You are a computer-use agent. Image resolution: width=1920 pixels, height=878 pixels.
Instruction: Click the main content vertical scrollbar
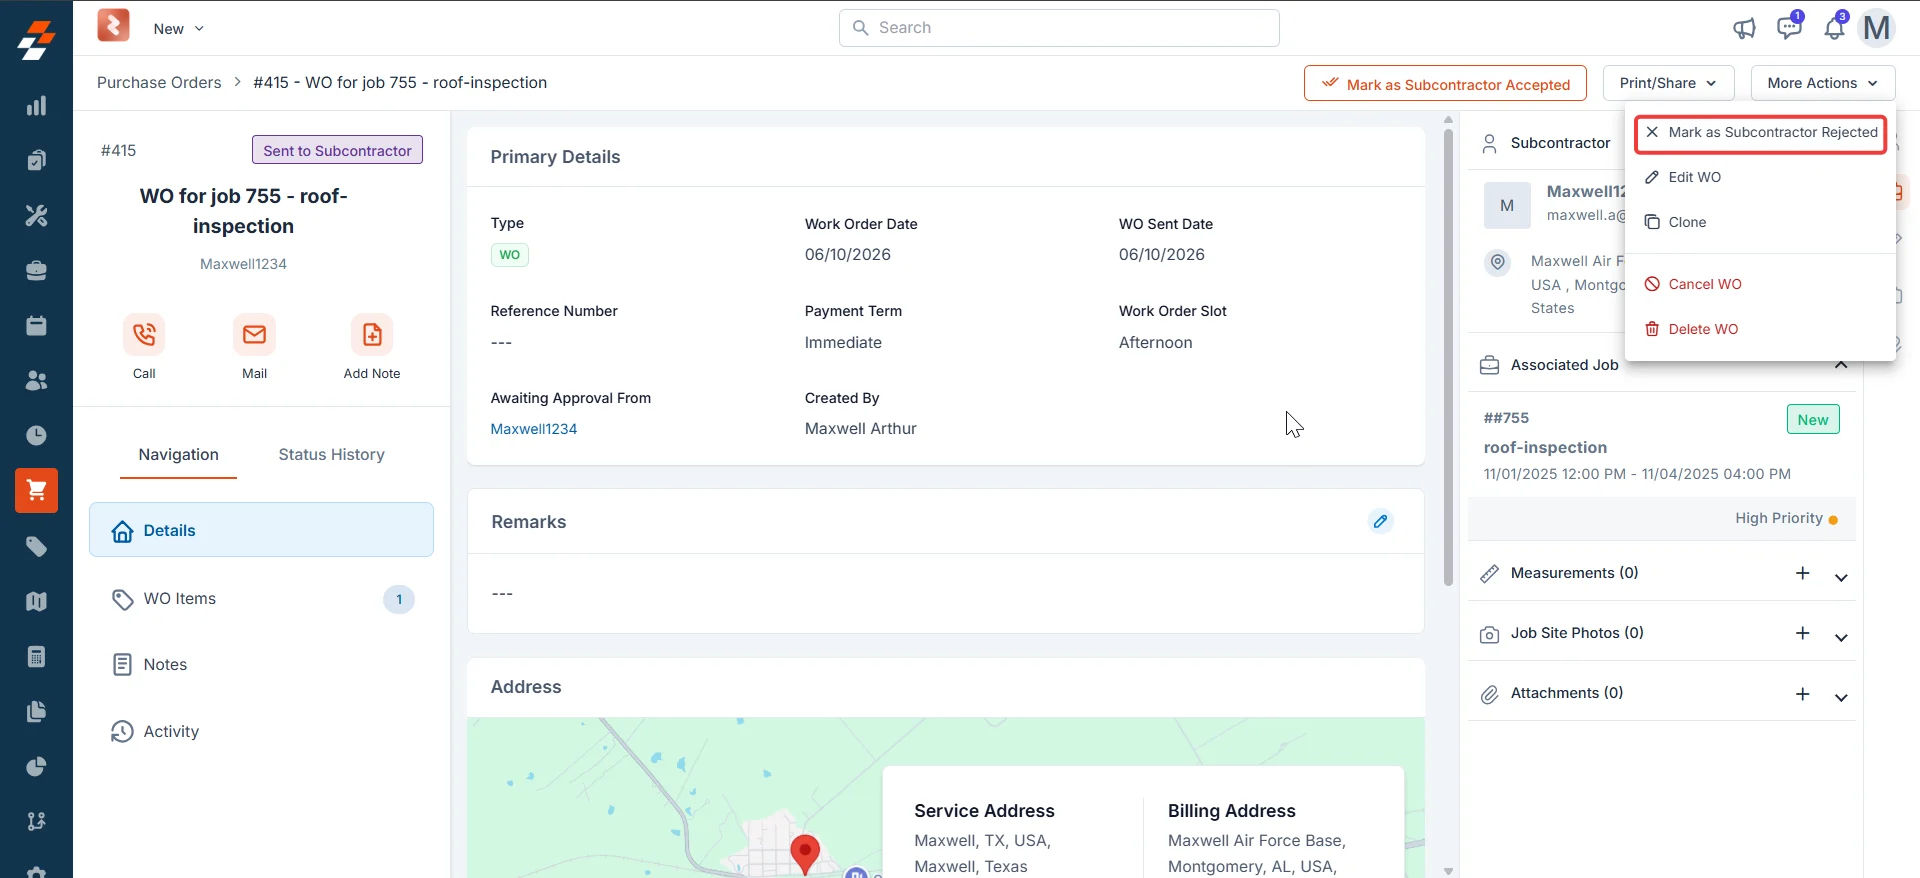point(1448,357)
